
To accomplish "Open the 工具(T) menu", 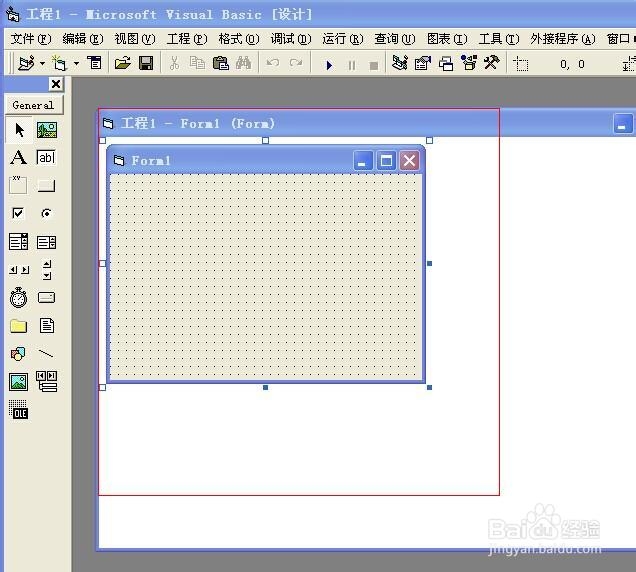I will pyautogui.click(x=499, y=39).
